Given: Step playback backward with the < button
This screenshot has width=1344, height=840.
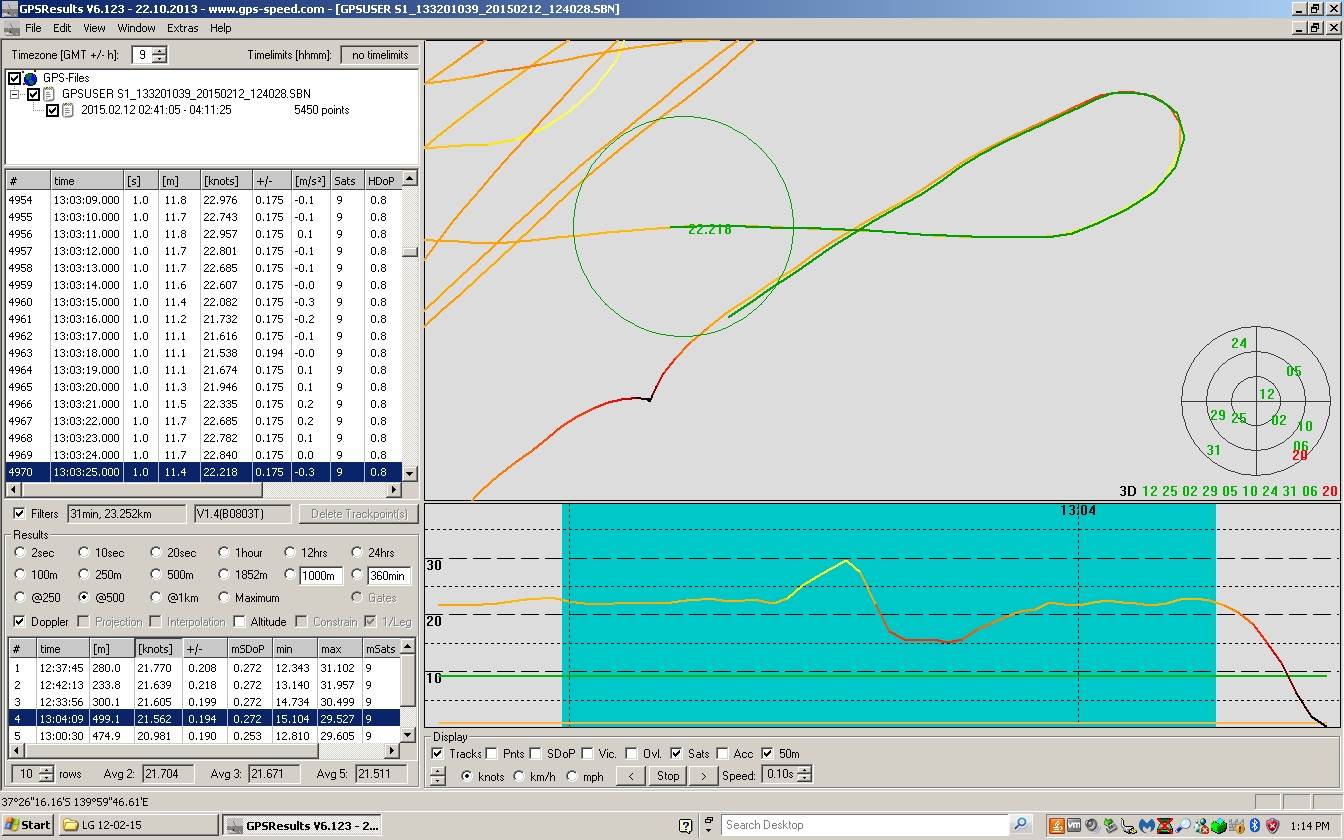Looking at the screenshot, I should coord(630,776).
